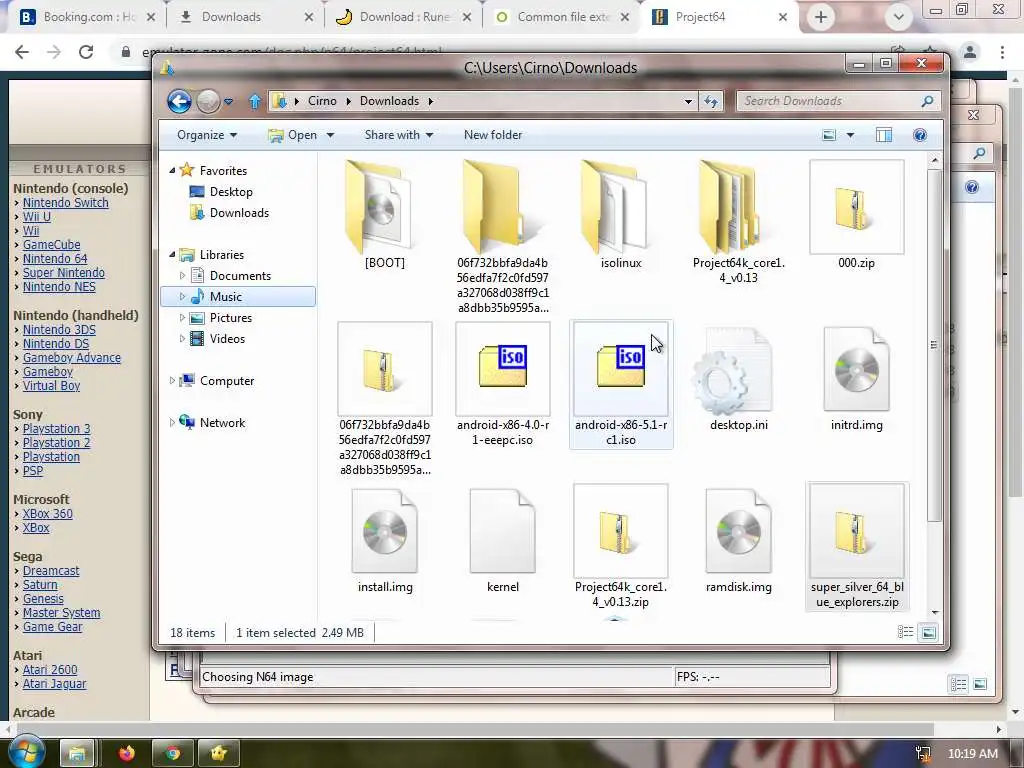Image resolution: width=1024 pixels, height=768 pixels.
Task: Open recent locations dropdown arrow
Action: 228,101
